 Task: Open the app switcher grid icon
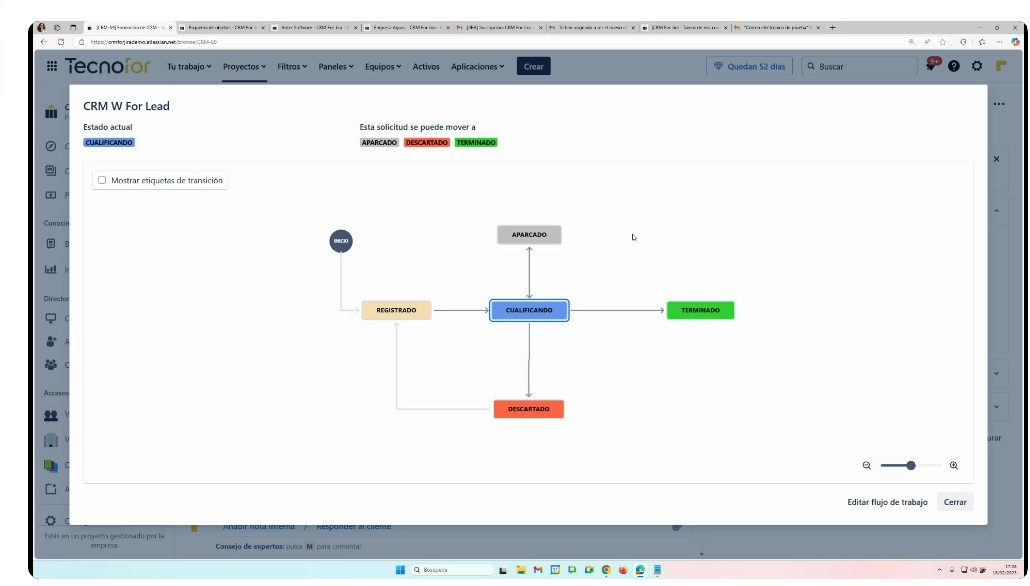(x=51, y=66)
